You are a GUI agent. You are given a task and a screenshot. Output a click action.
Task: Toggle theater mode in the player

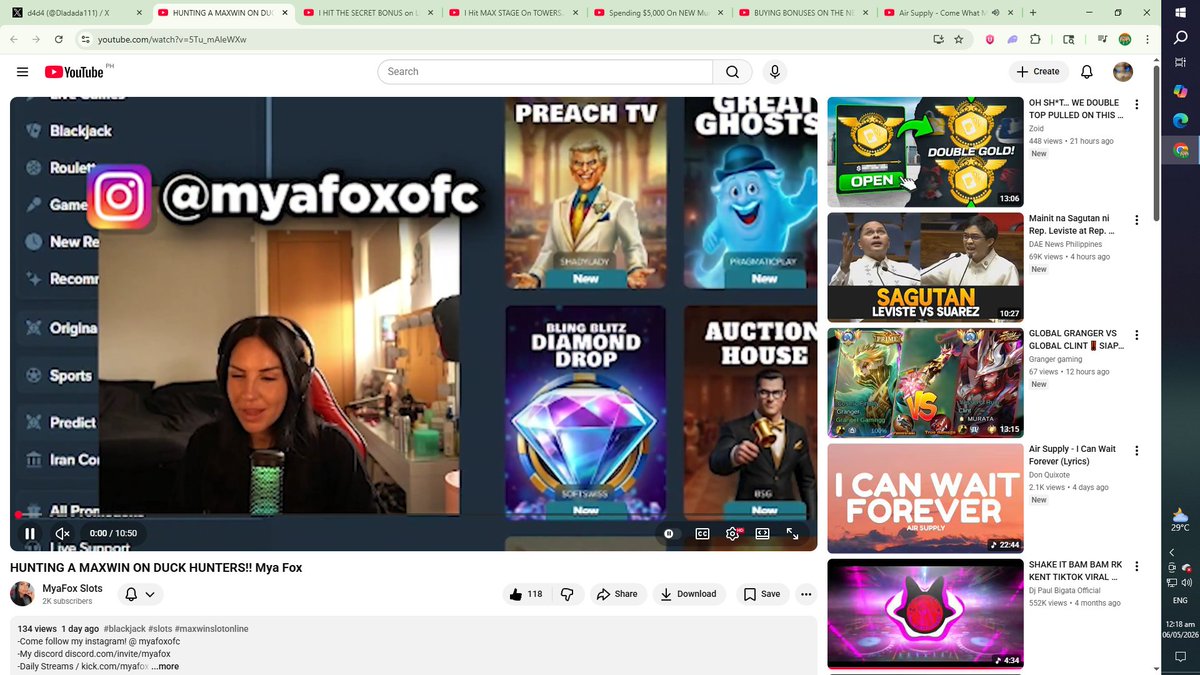click(762, 534)
